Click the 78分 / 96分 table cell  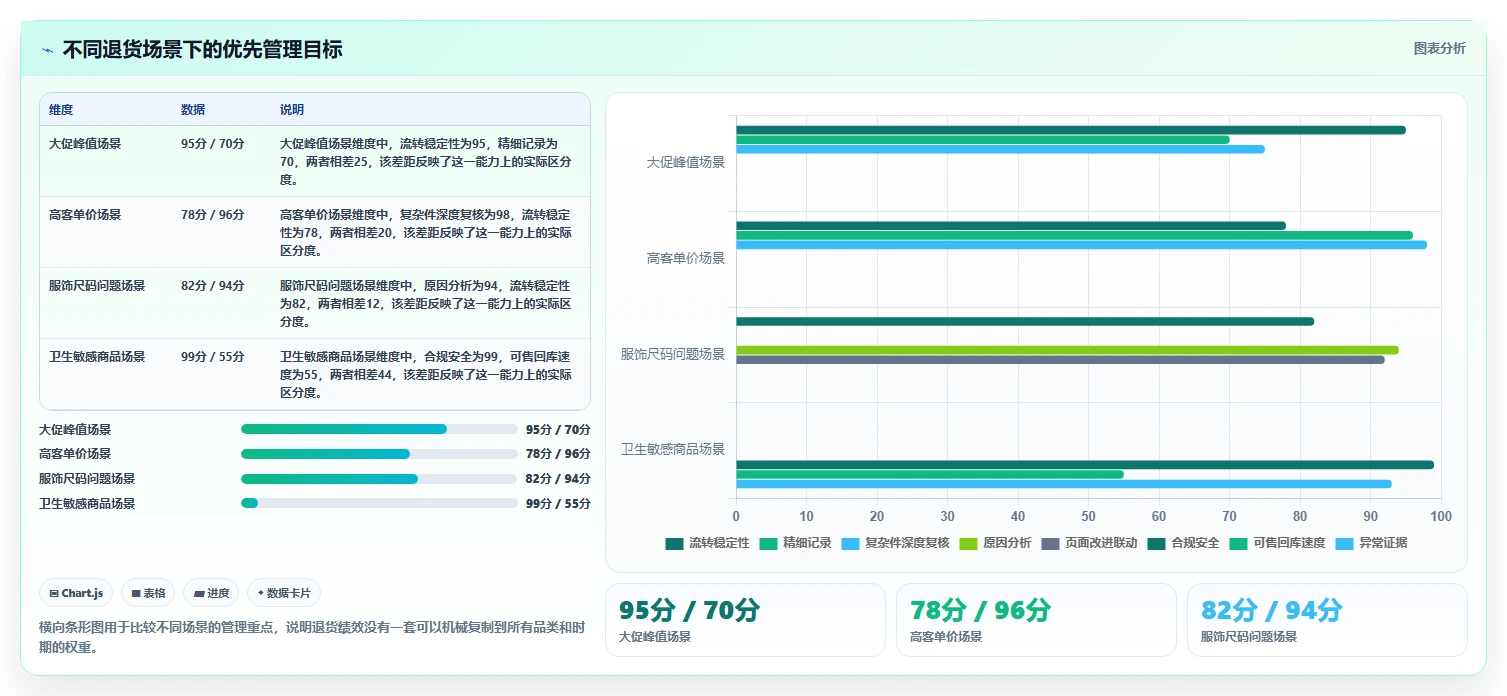tap(213, 214)
